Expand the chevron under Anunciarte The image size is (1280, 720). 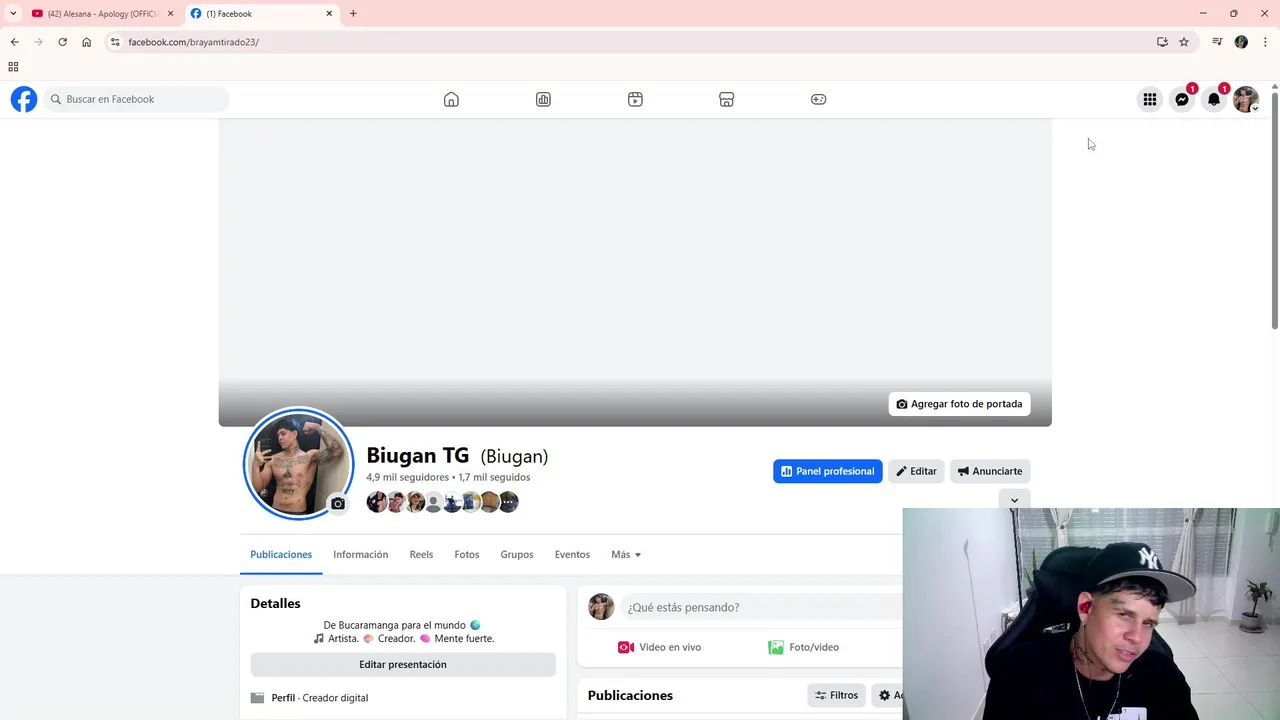[1014, 500]
